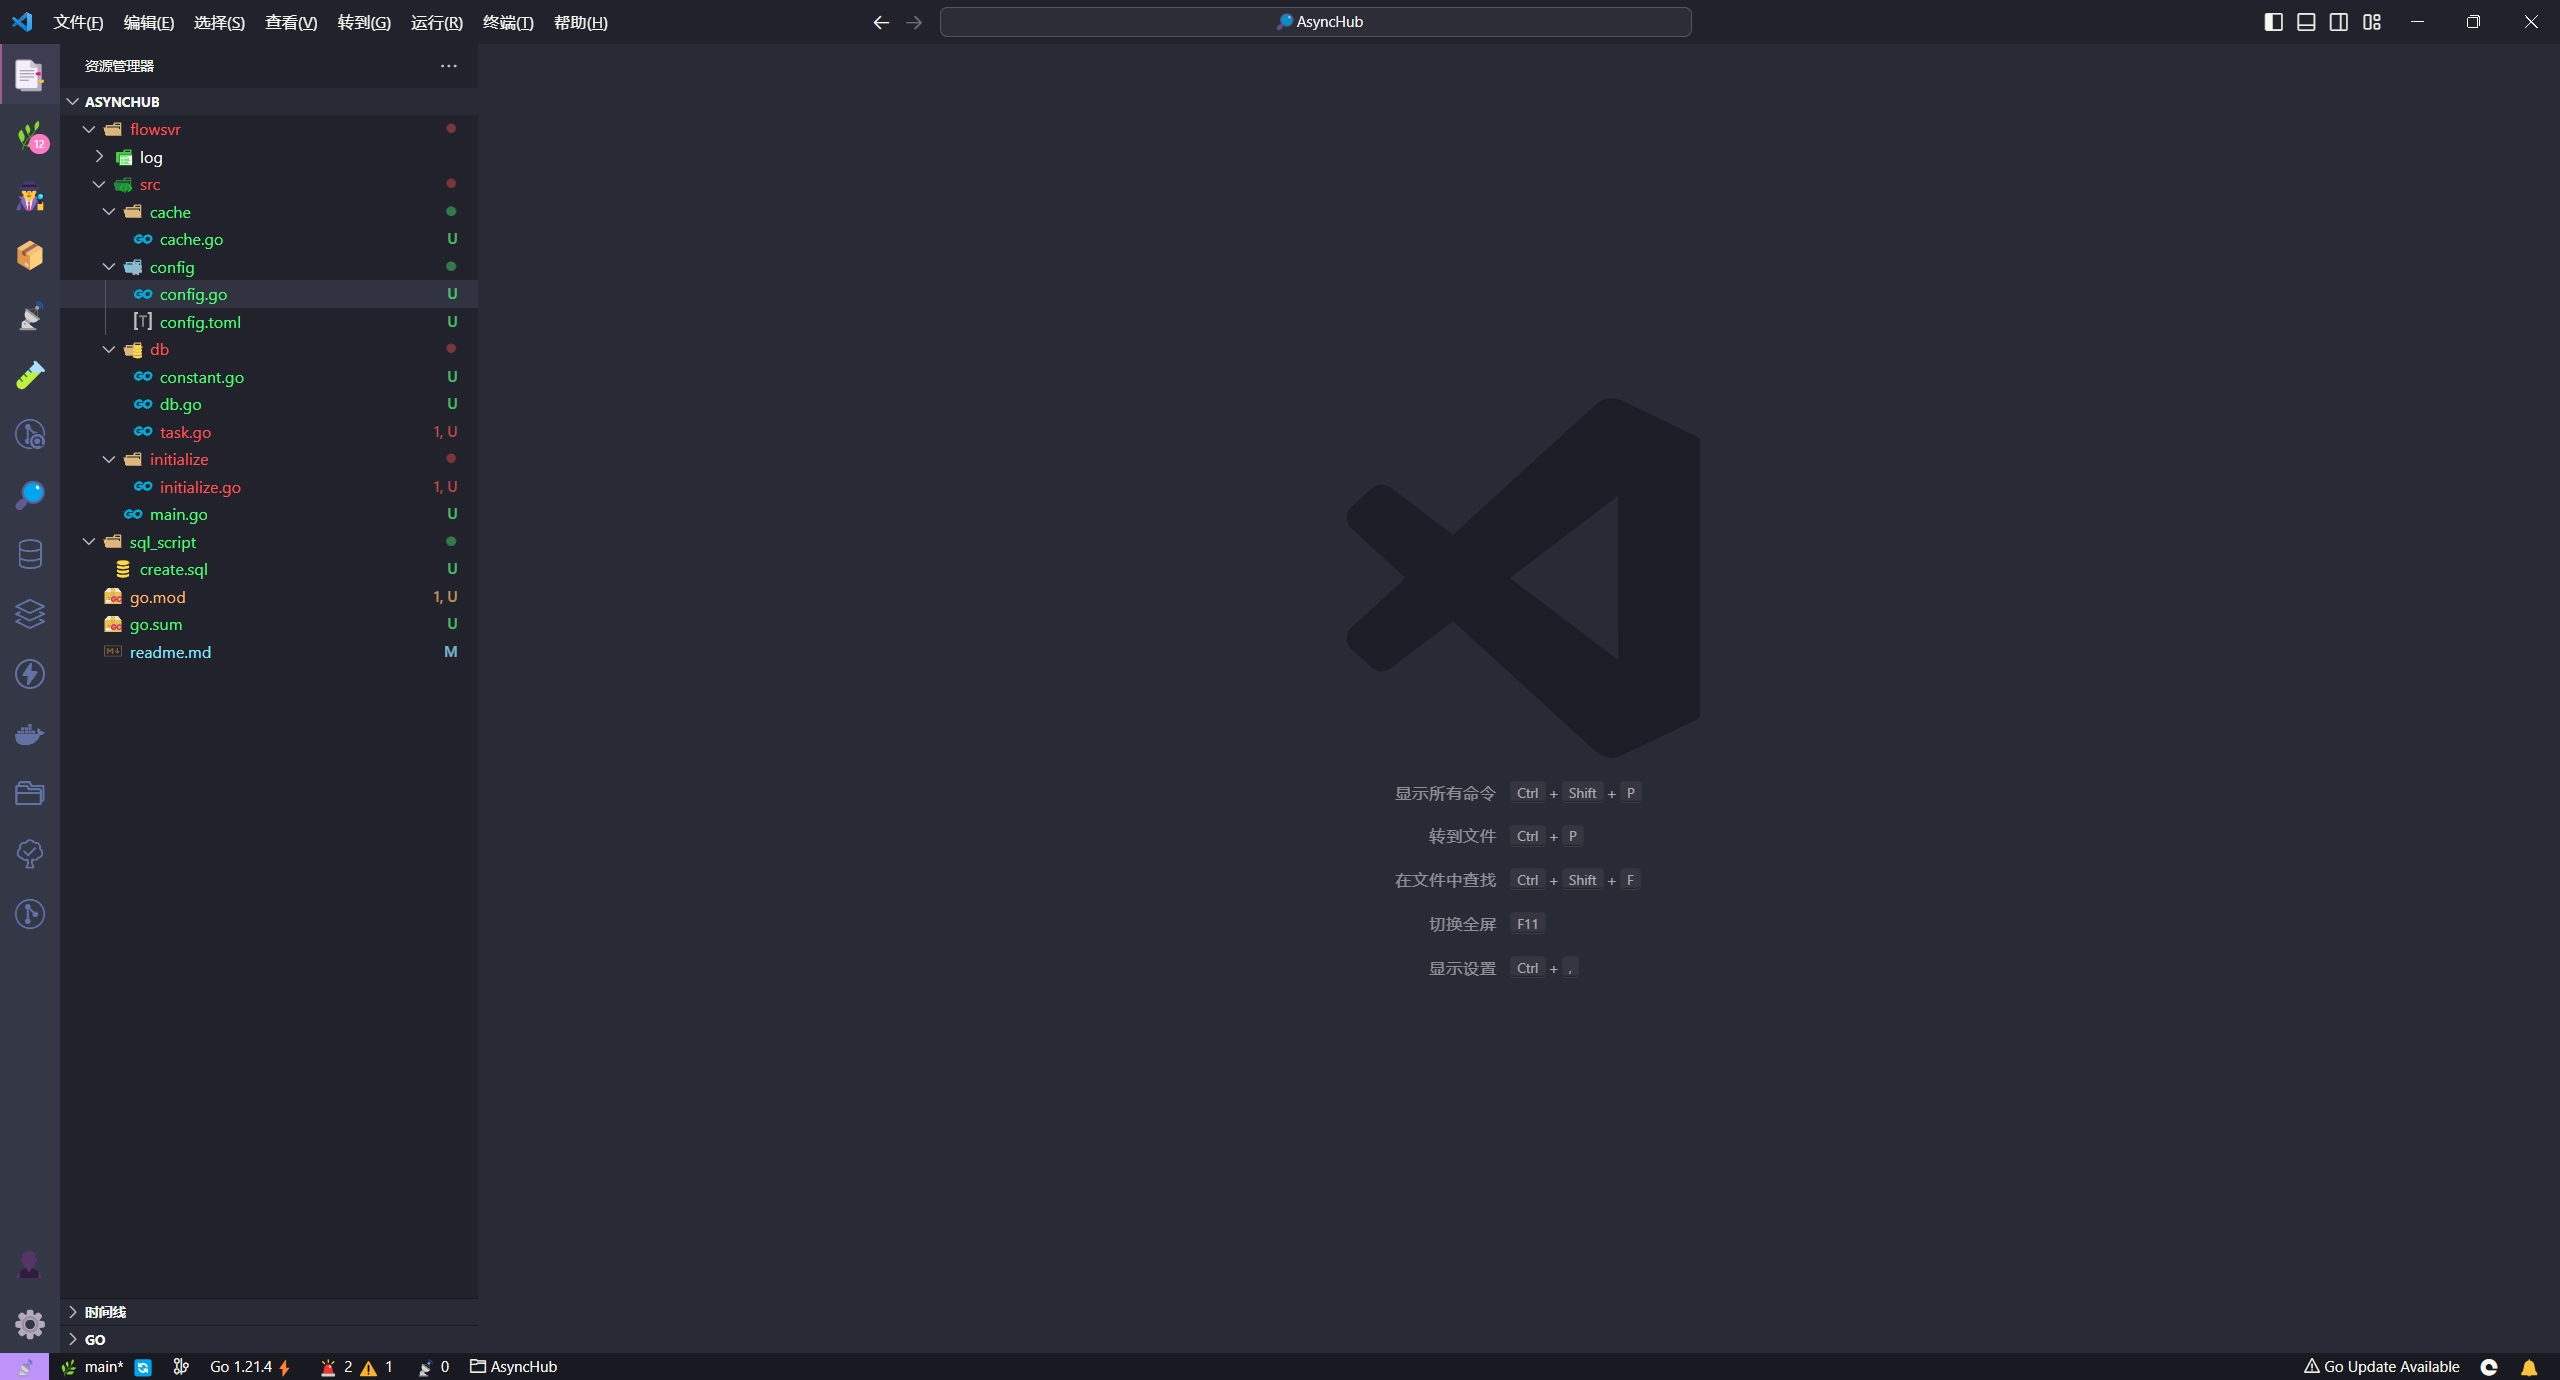Open the 运行(R) run menu
This screenshot has width=2560, height=1380.
[x=436, y=22]
